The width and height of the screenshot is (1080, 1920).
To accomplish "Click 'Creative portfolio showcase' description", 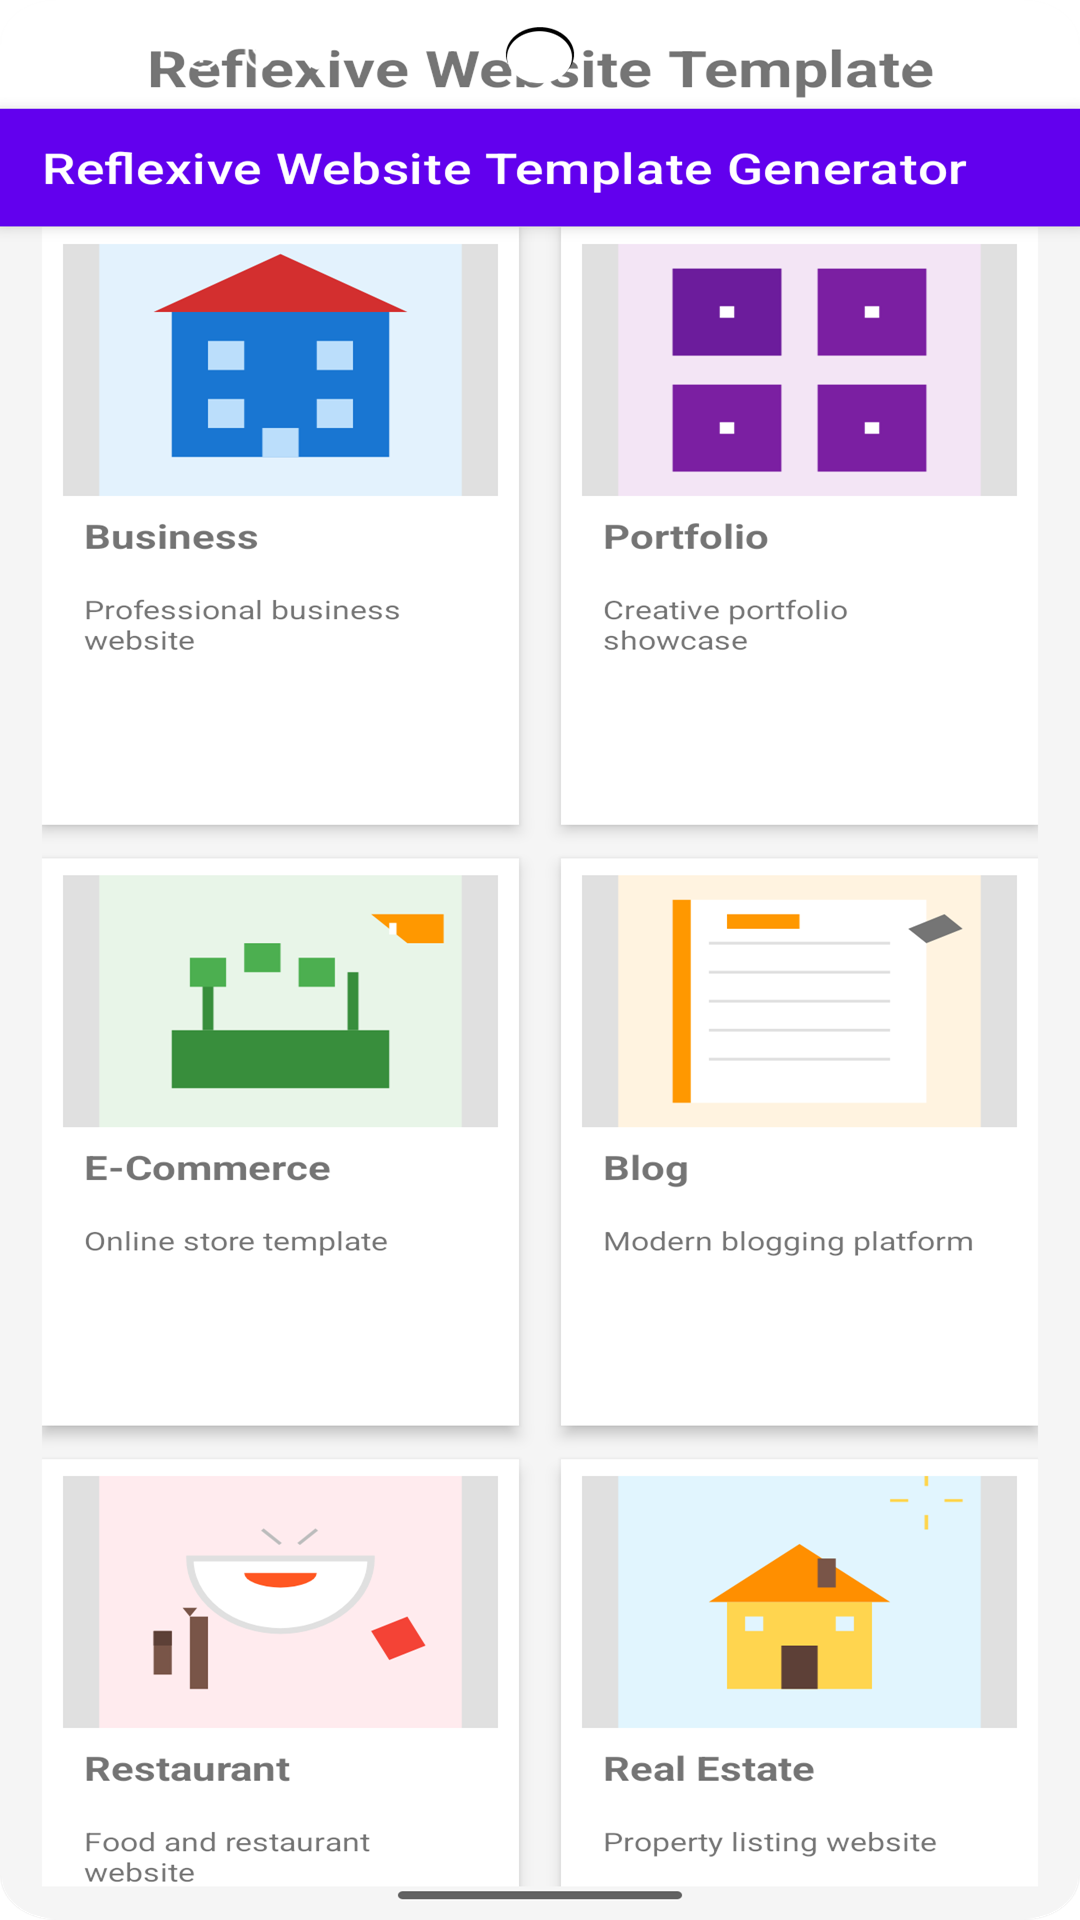I will [725, 625].
